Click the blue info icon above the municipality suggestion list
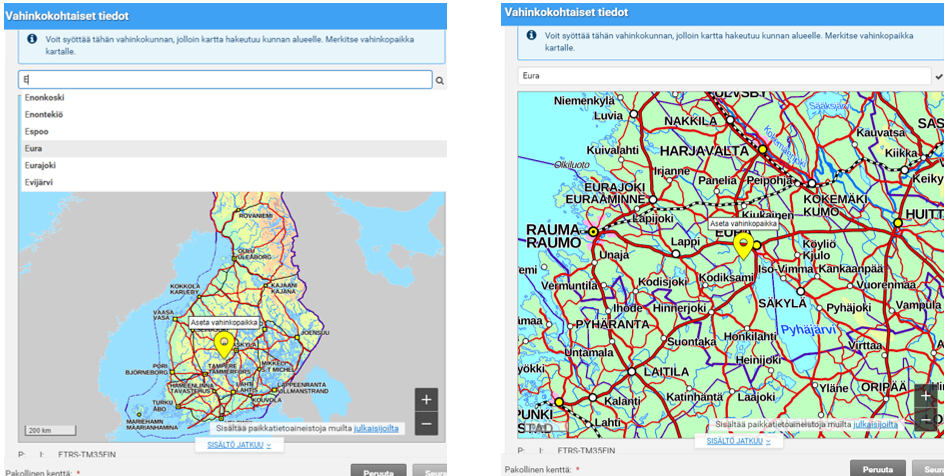Image resolution: width=945 pixels, height=476 pixels. pos(32,40)
